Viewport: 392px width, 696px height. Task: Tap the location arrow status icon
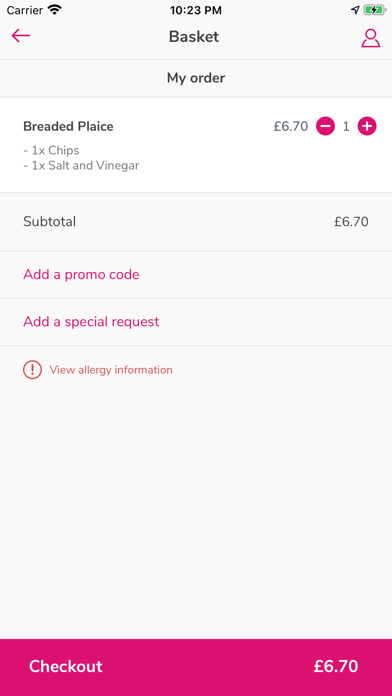coord(355,10)
